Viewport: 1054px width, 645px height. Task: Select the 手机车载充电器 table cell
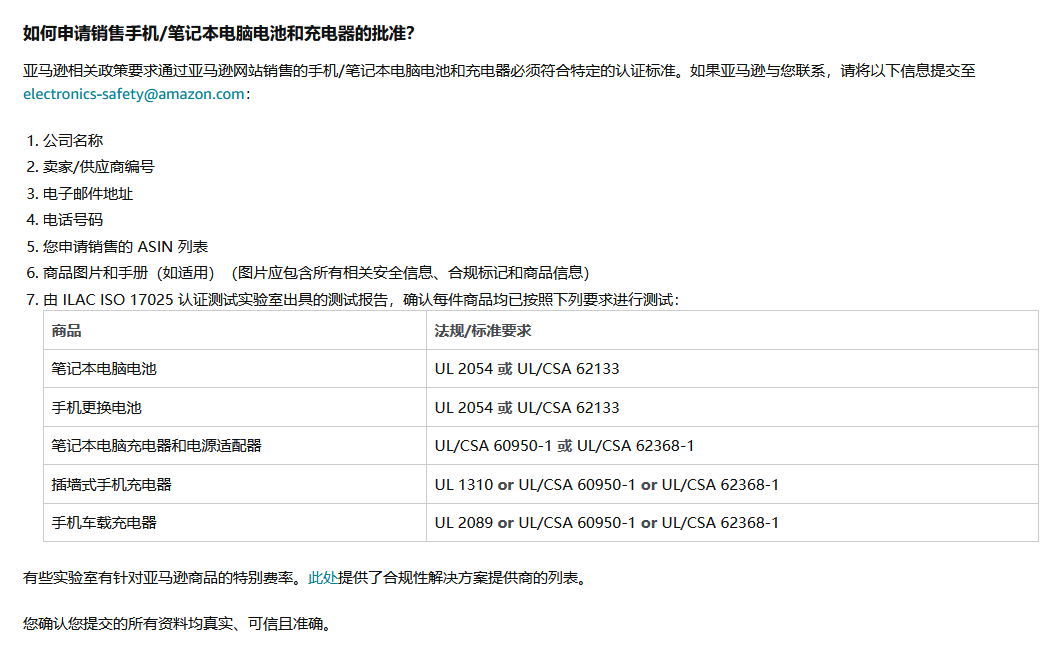pos(235,523)
